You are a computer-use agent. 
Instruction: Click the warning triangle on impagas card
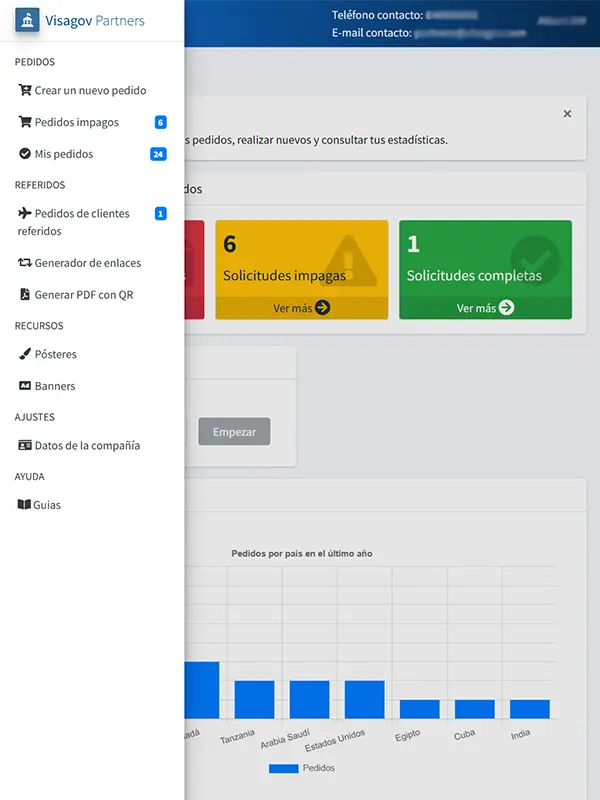click(349, 261)
